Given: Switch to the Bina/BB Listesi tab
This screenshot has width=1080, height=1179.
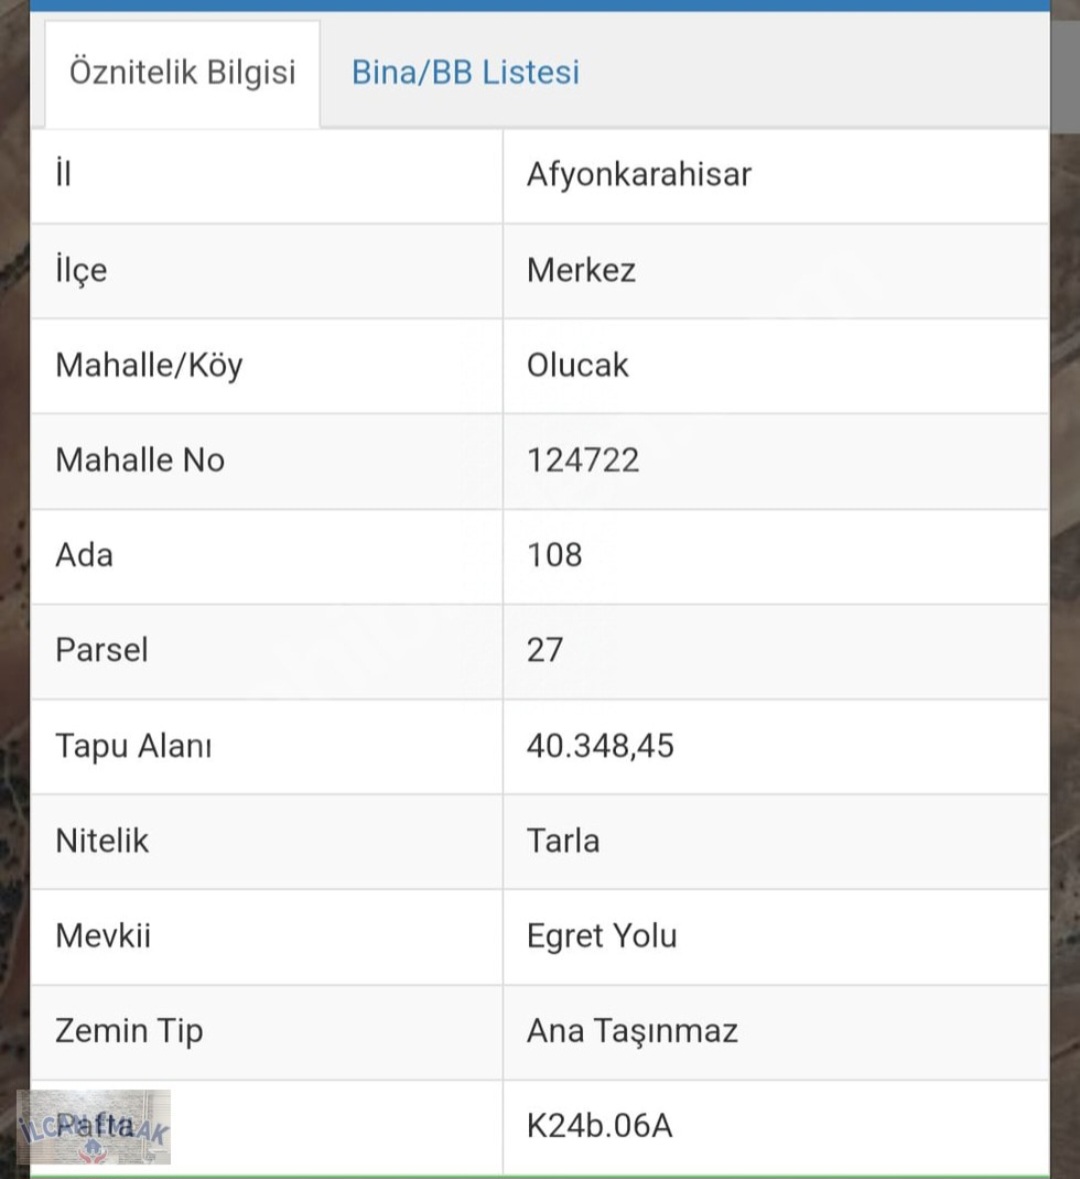Looking at the screenshot, I should click(x=465, y=73).
